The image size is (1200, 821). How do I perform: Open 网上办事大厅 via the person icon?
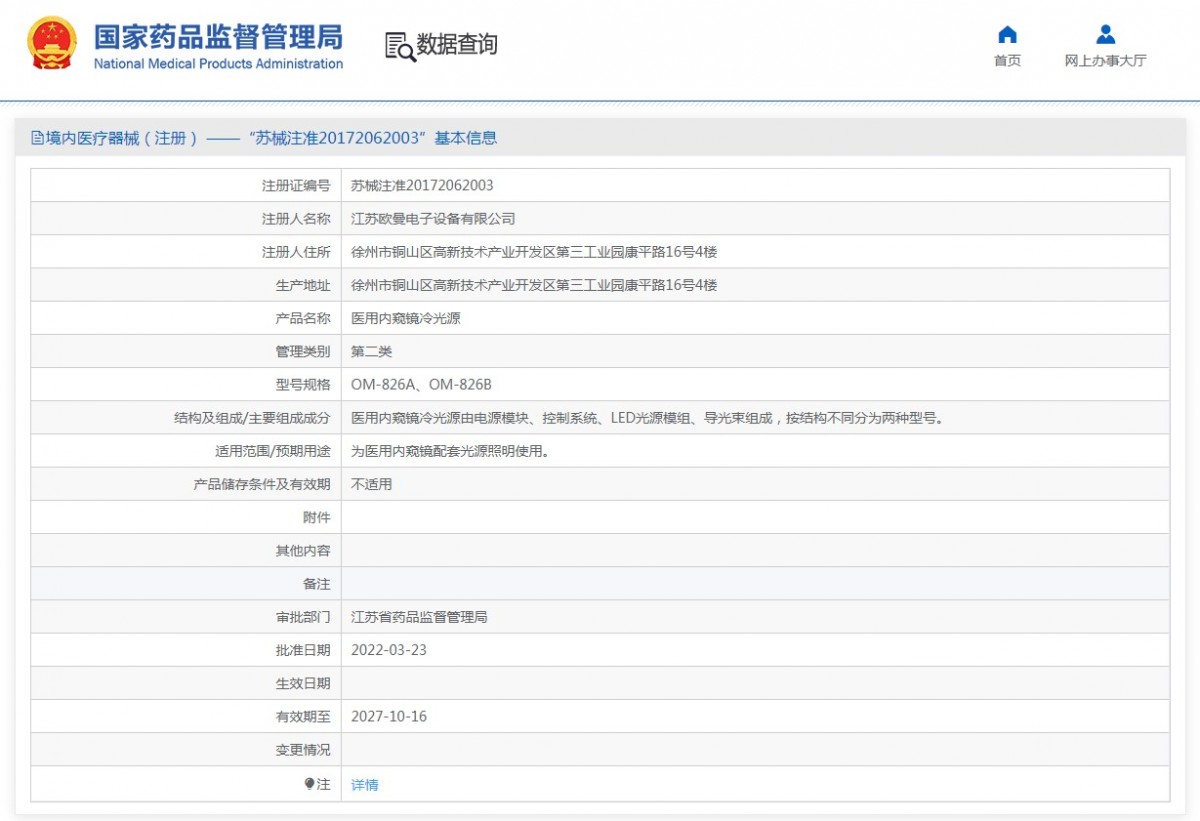pyautogui.click(x=1105, y=35)
